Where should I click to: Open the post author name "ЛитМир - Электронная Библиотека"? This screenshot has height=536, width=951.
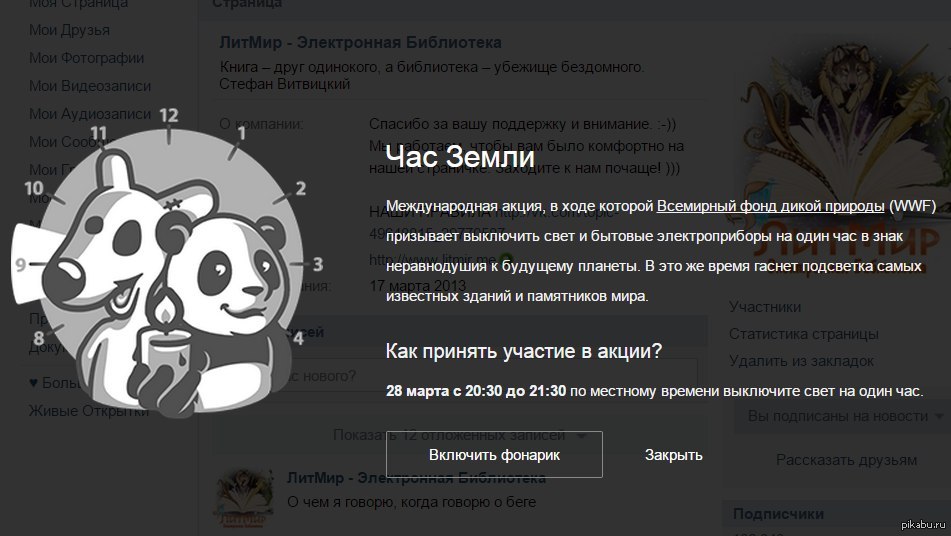(416, 477)
